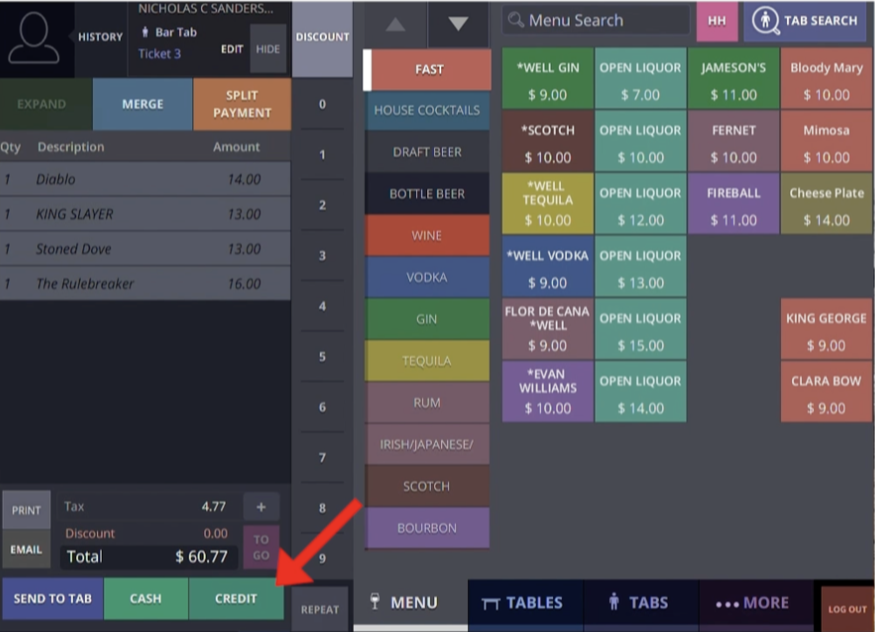Add *EVAN WILLIAMS $10.00

(548, 392)
